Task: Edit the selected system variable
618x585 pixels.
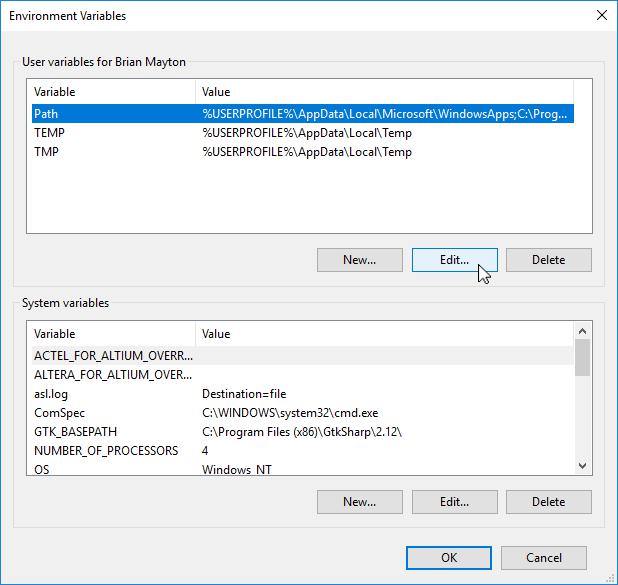Action: (454, 502)
